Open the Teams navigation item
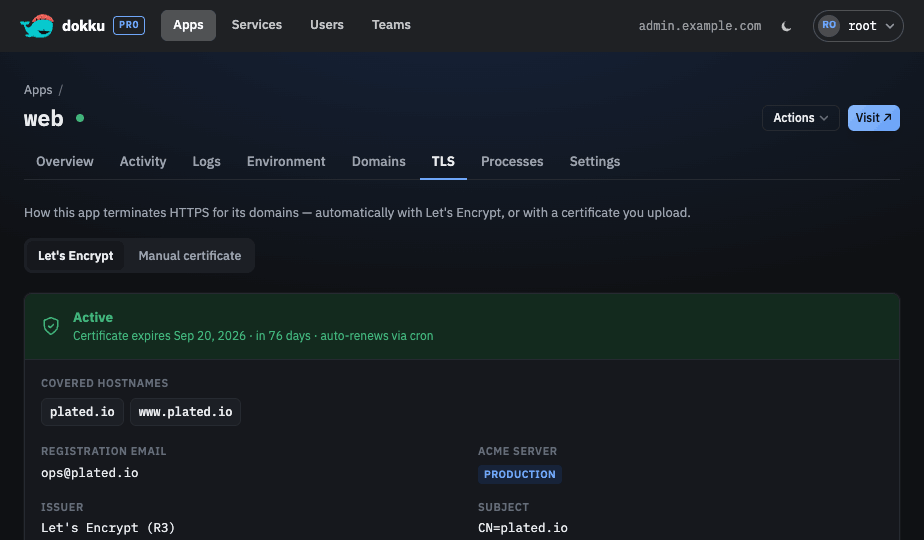Screen dimensions: 924x540 (391, 25)
